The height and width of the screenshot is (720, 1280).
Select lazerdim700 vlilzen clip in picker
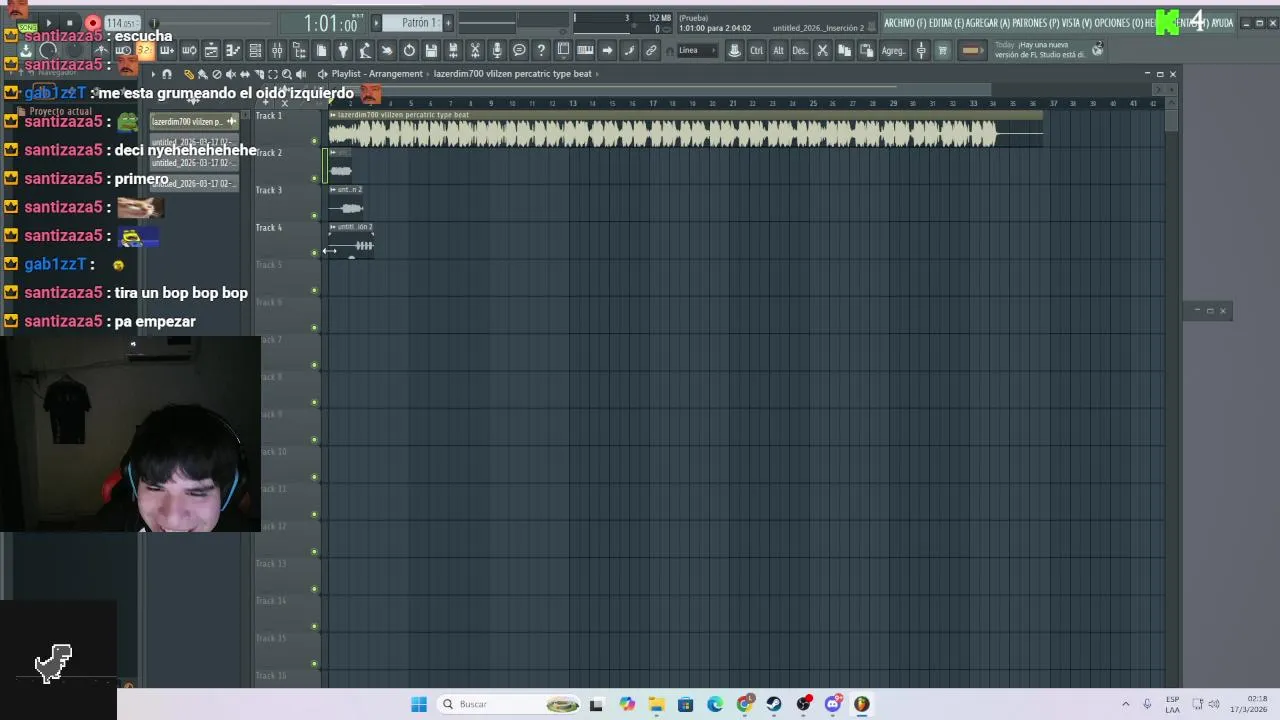click(194, 121)
